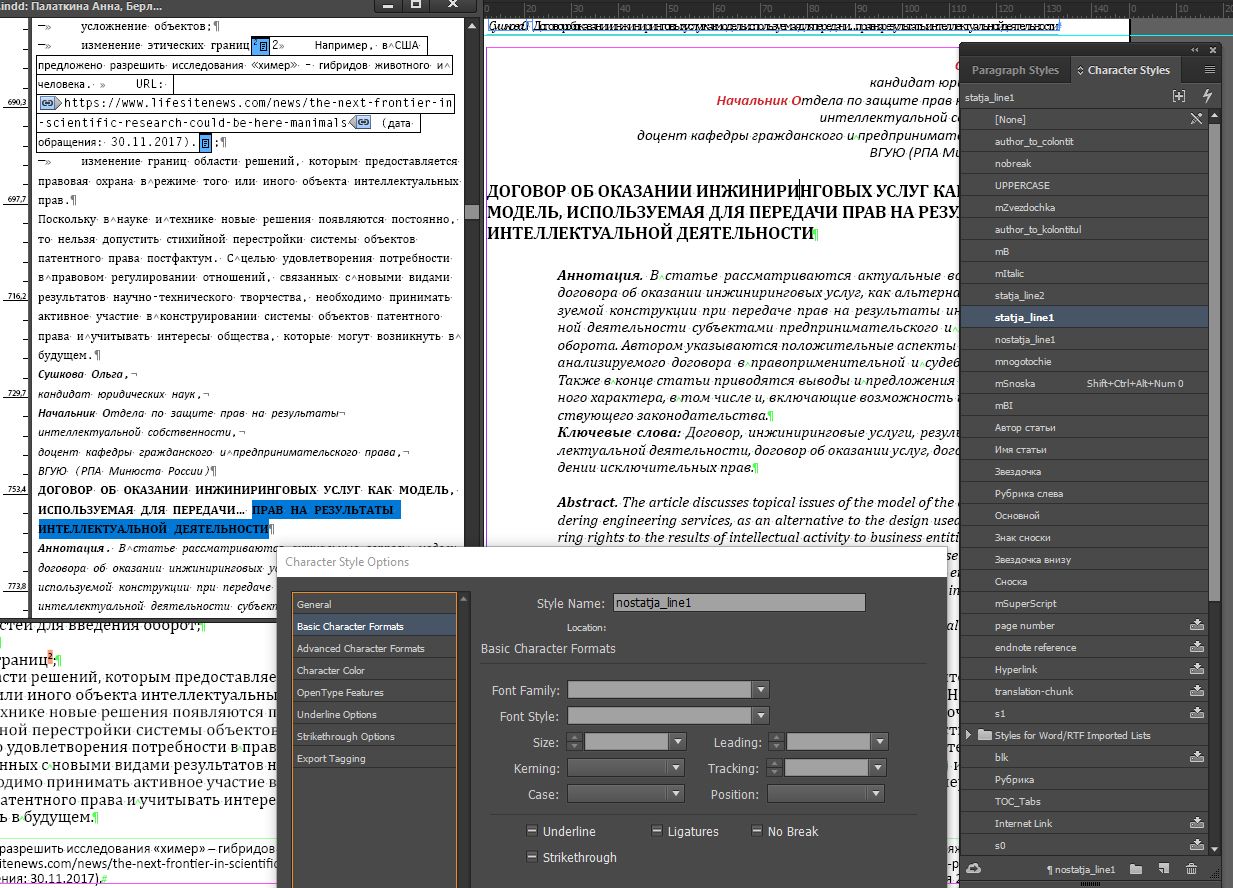
Task: Expand Styles for Word/RTF Imported Lists group
Action: tap(968, 735)
